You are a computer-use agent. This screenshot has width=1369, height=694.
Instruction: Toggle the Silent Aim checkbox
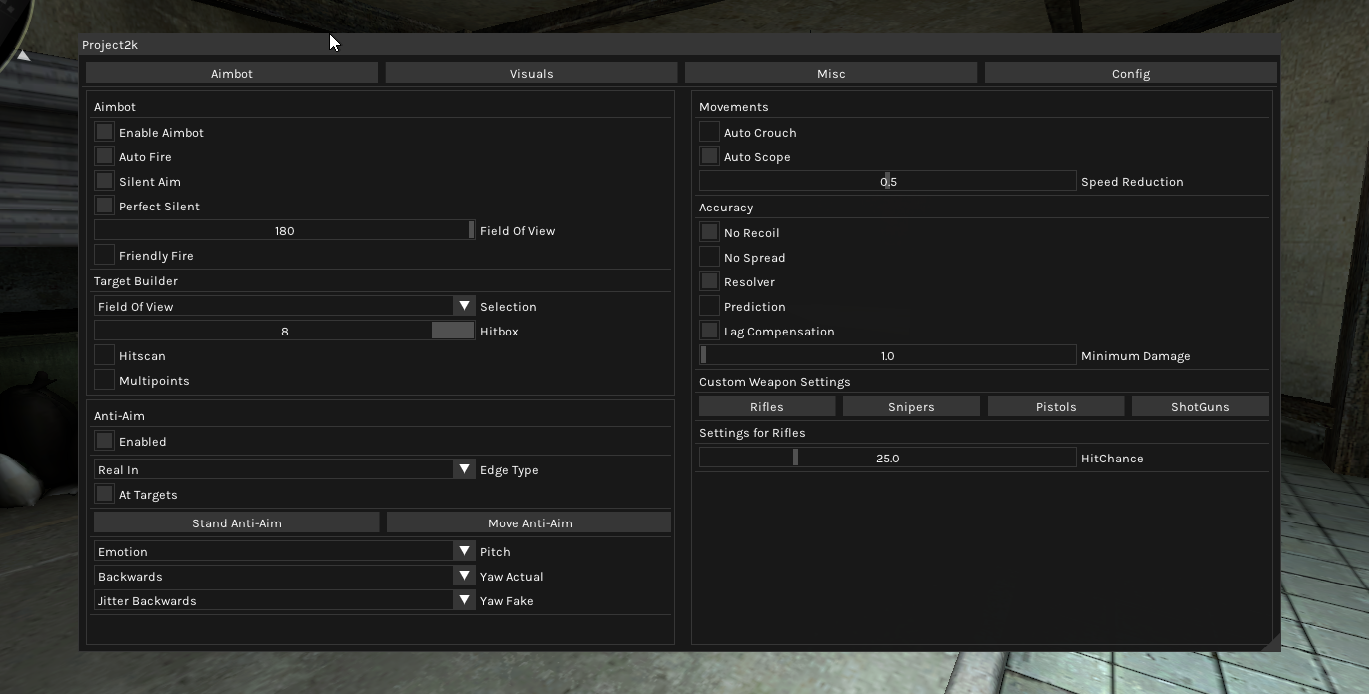(105, 181)
